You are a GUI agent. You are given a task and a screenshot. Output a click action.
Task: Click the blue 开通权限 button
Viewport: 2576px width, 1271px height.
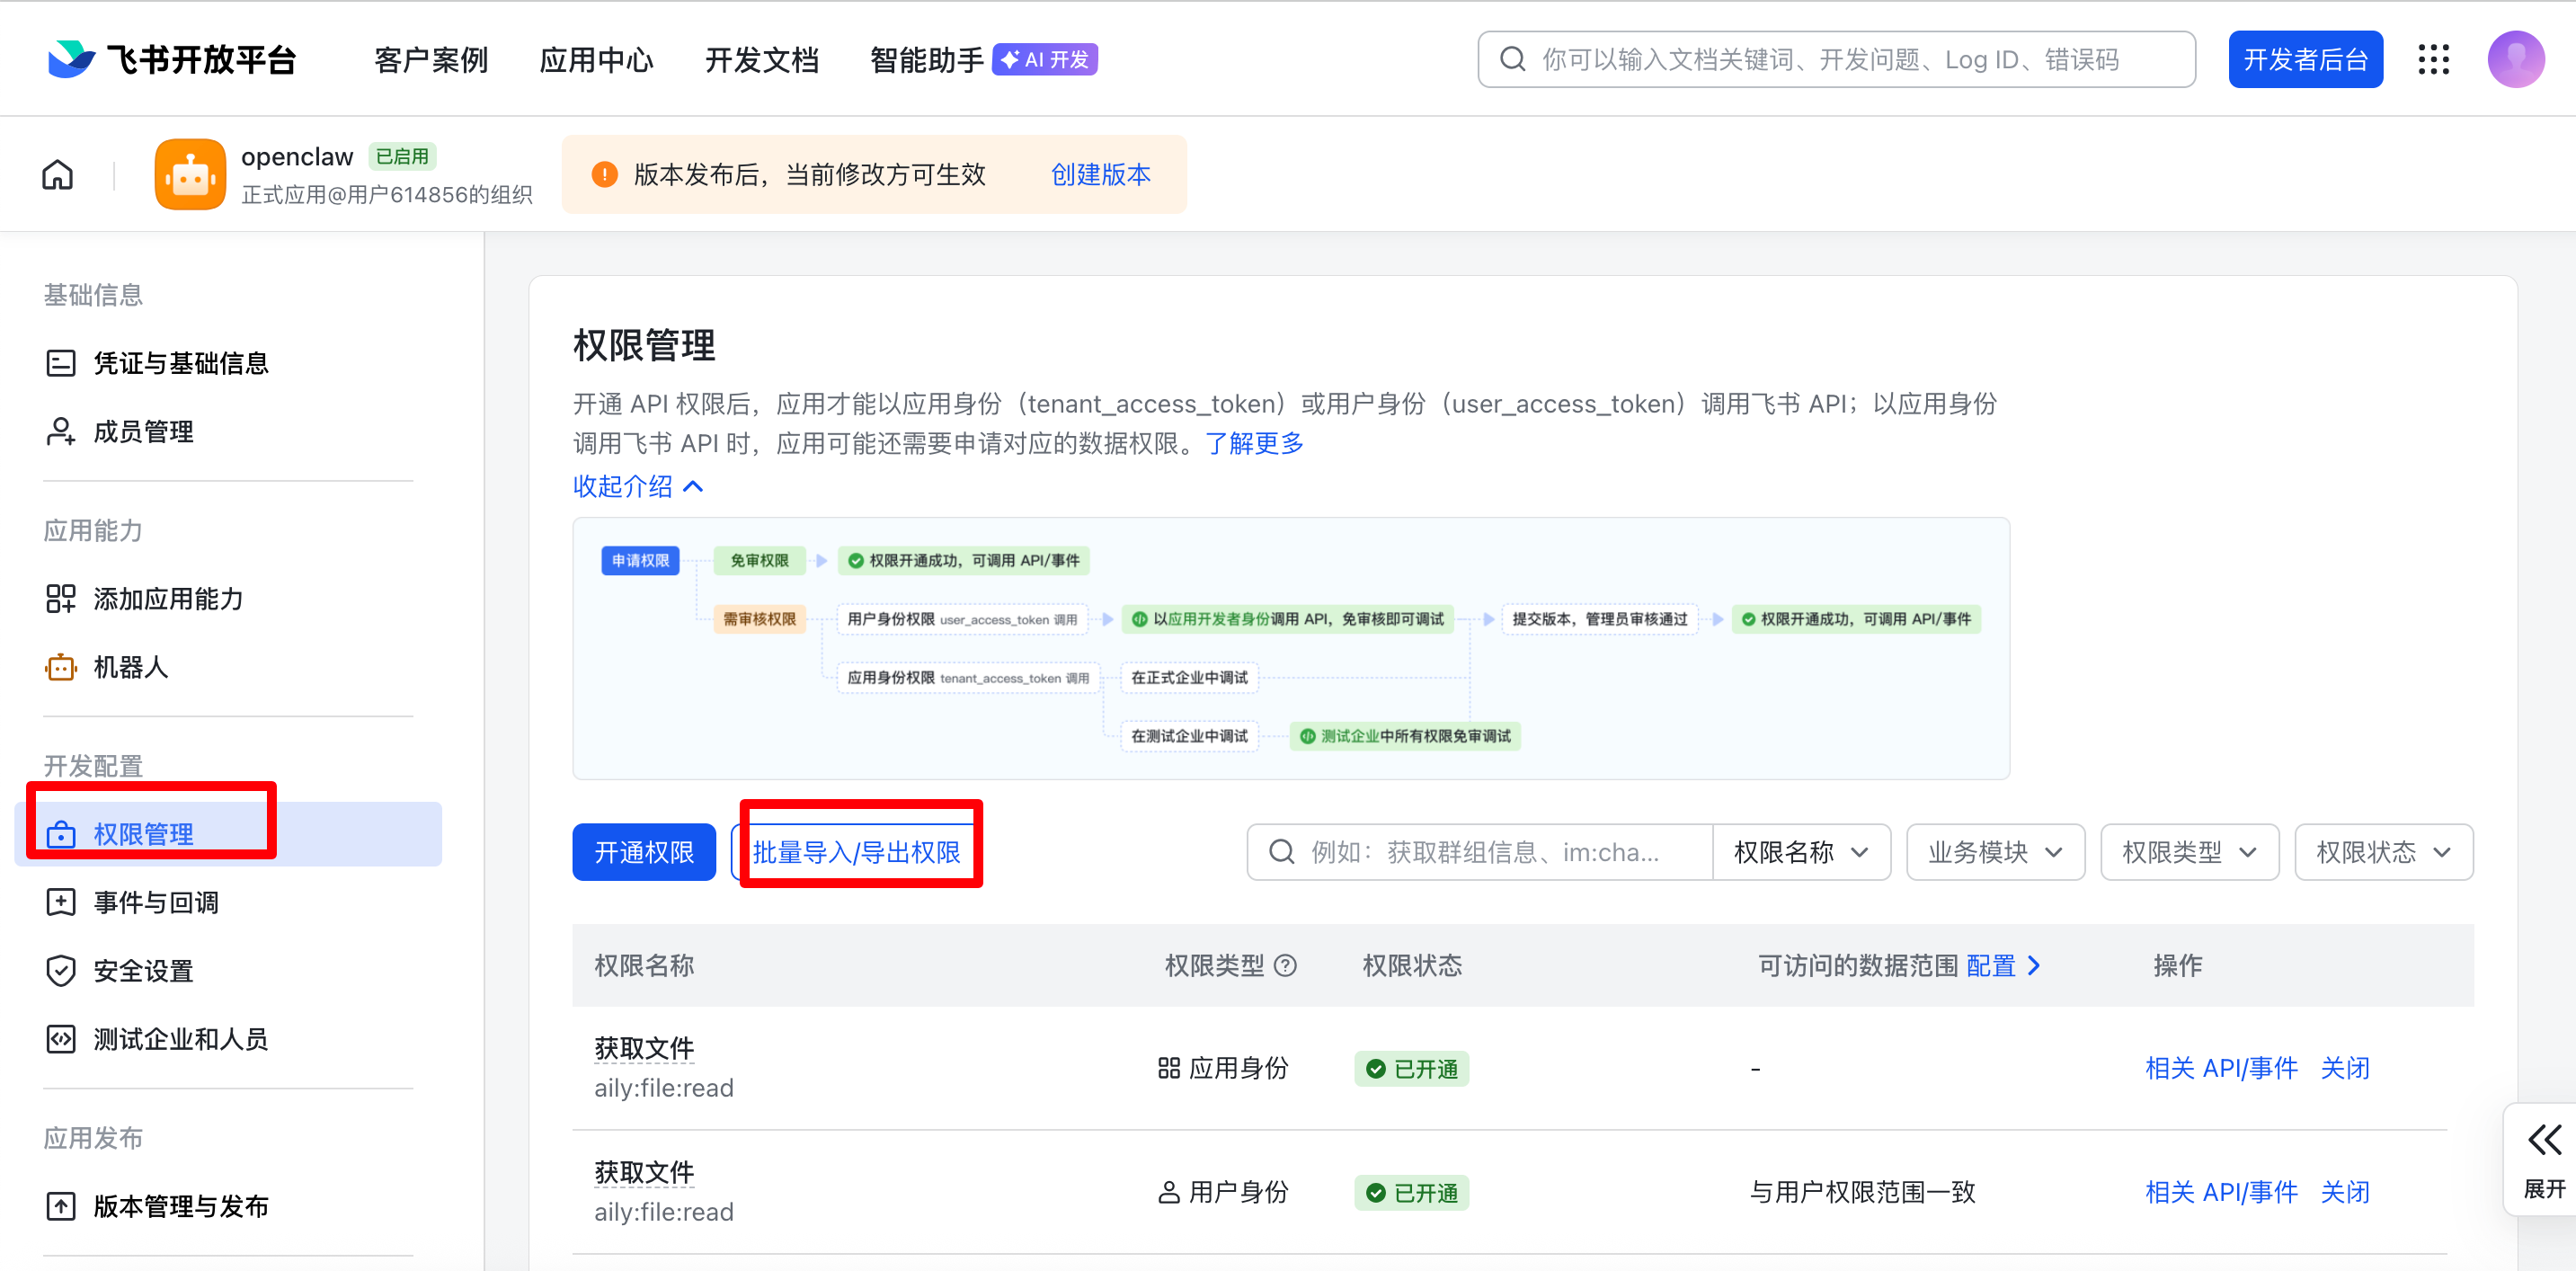point(643,853)
